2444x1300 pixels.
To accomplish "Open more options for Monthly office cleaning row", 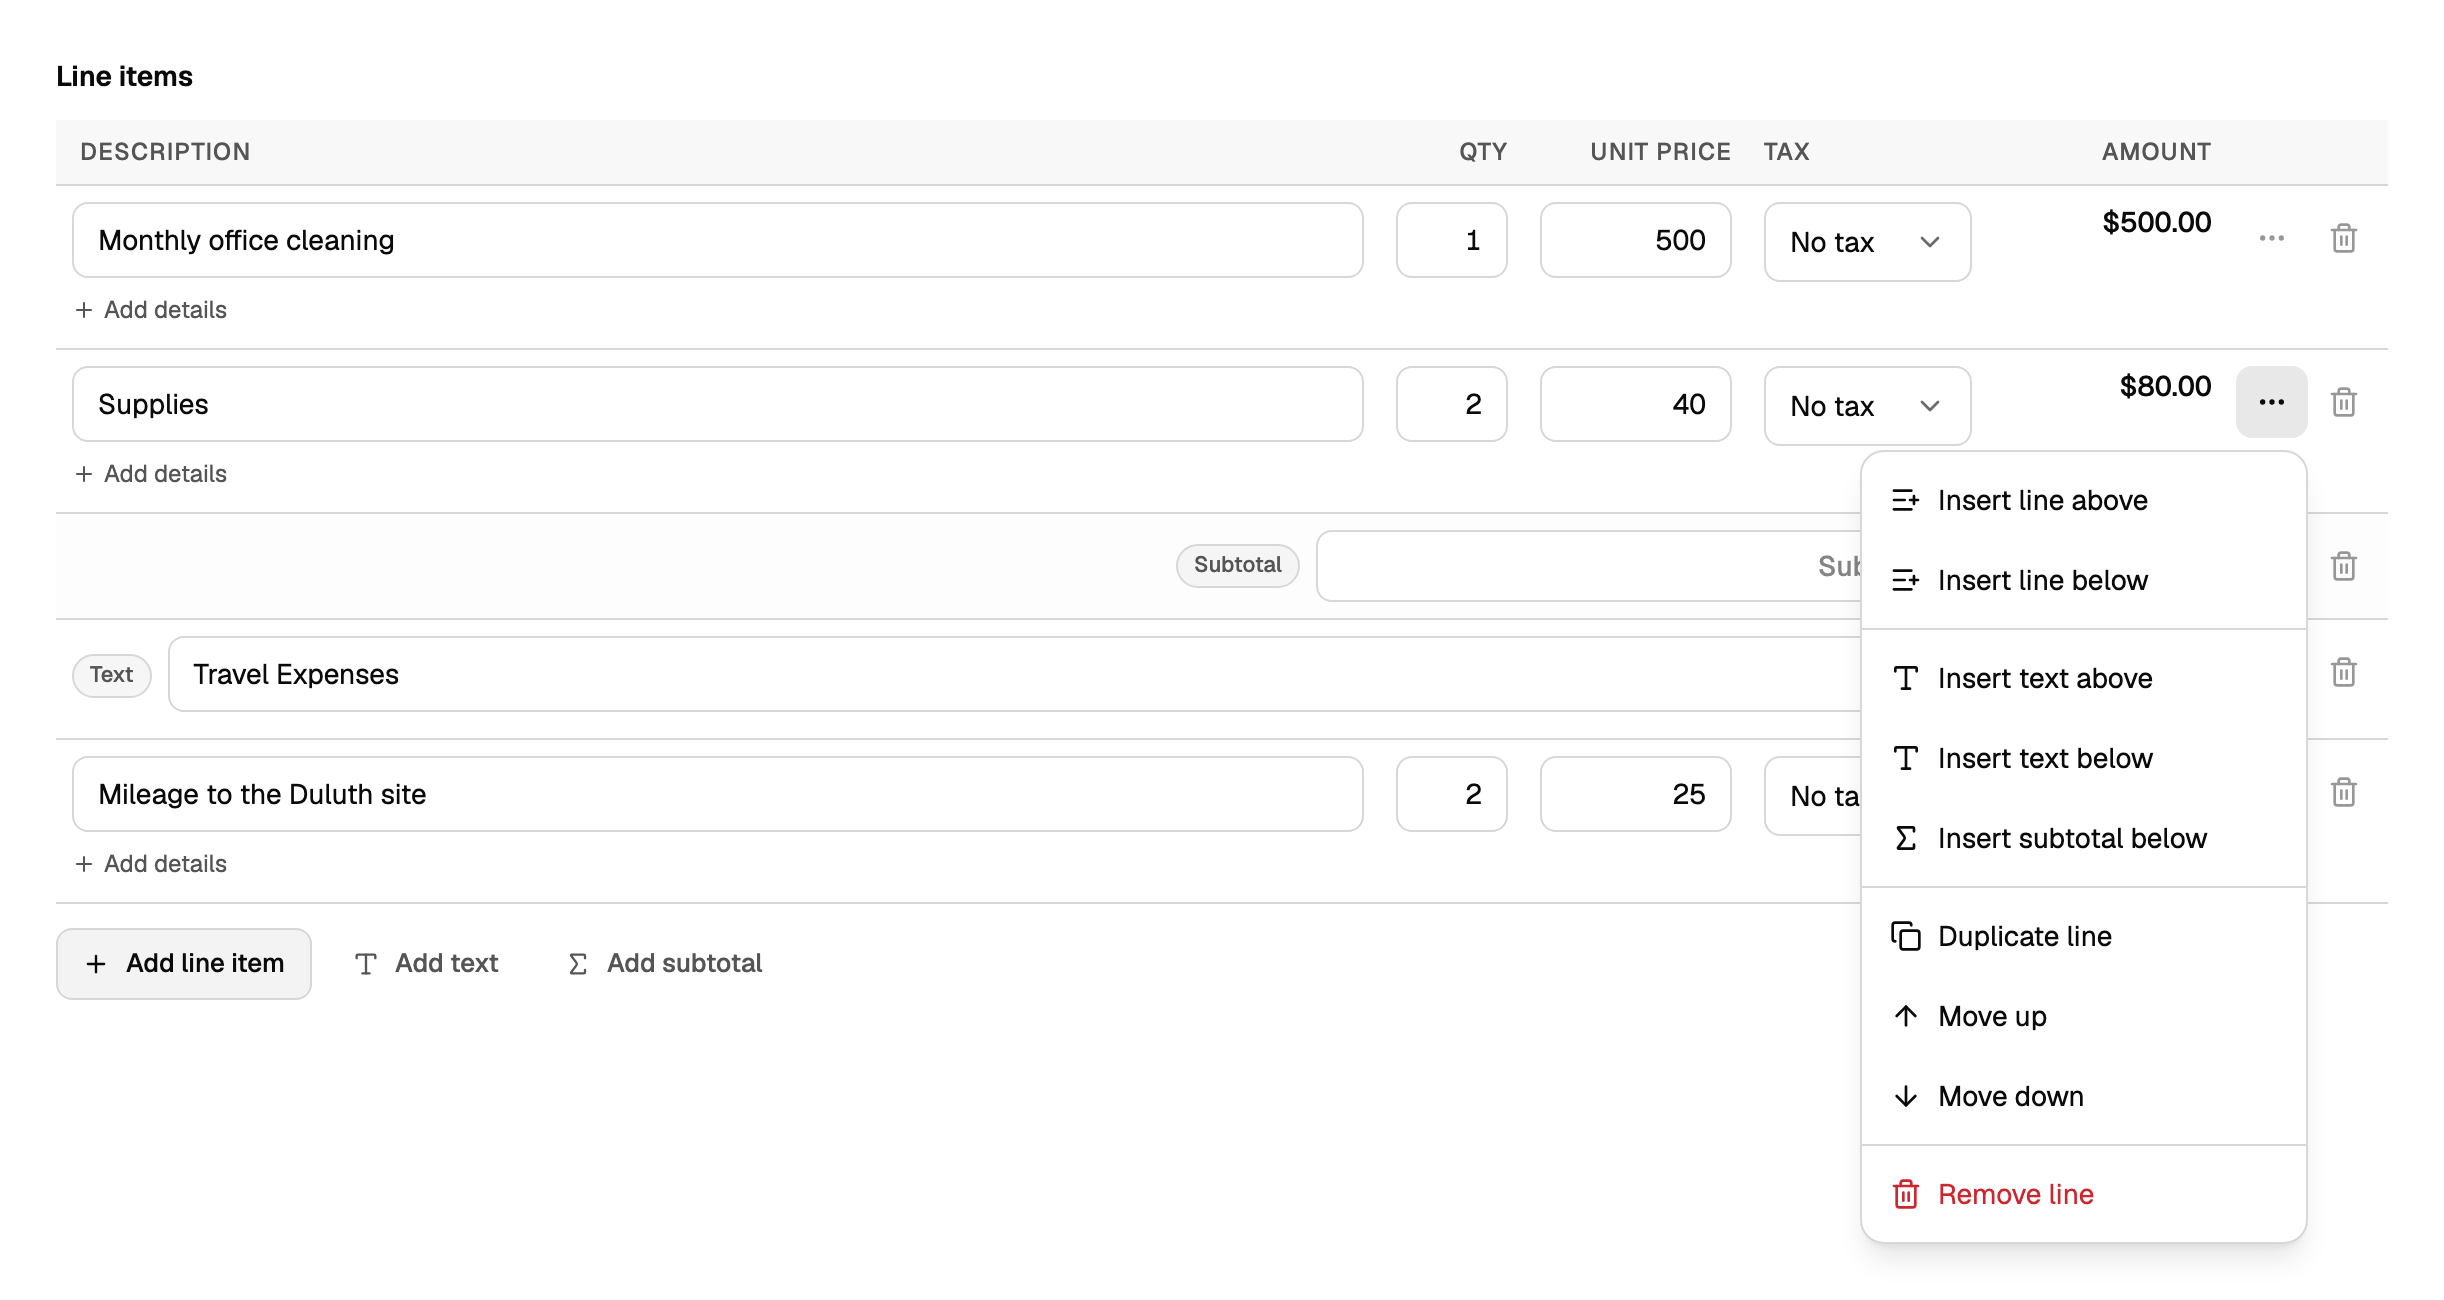I will pyautogui.click(x=2271, y=239).
